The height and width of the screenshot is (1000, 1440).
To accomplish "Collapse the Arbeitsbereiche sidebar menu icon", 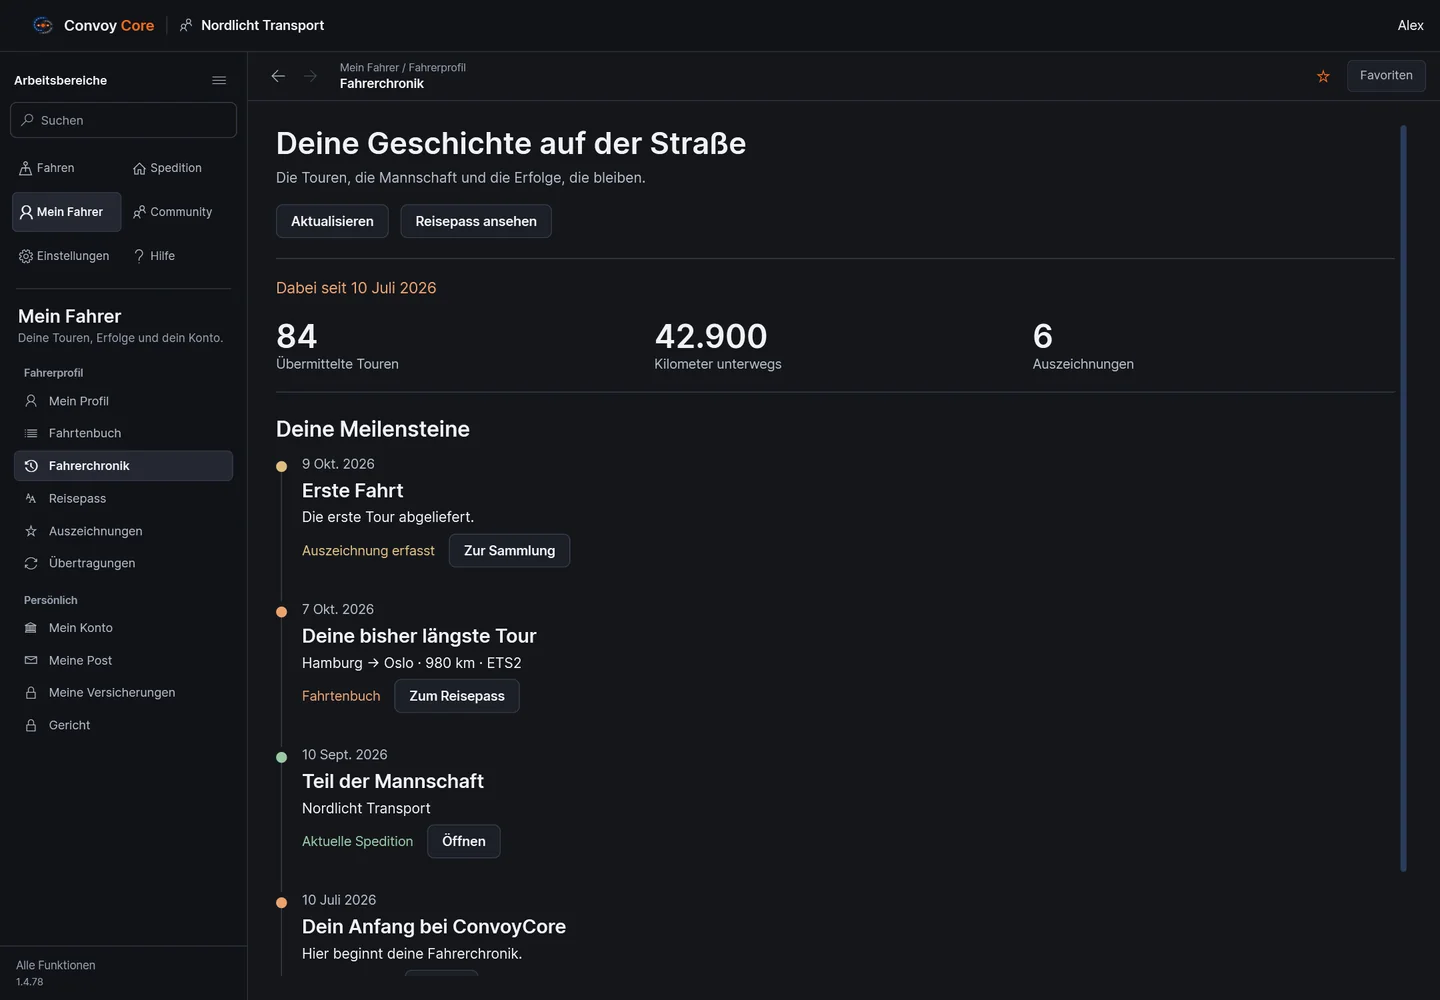I will (x=219, y=80).
